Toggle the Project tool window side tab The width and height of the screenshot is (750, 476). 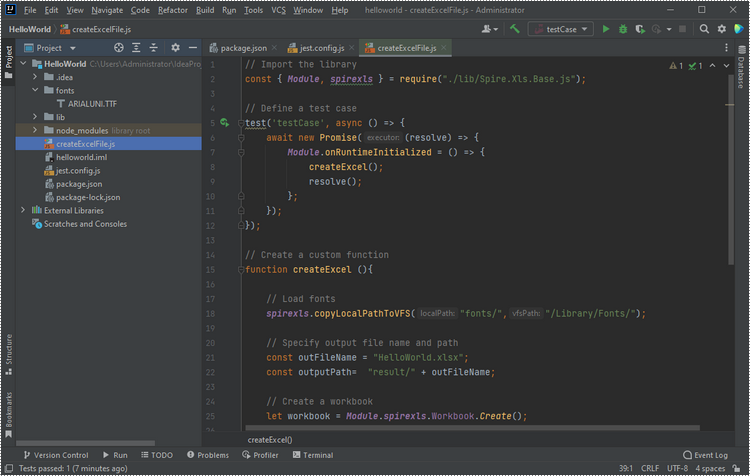click(x=9, y=62)
